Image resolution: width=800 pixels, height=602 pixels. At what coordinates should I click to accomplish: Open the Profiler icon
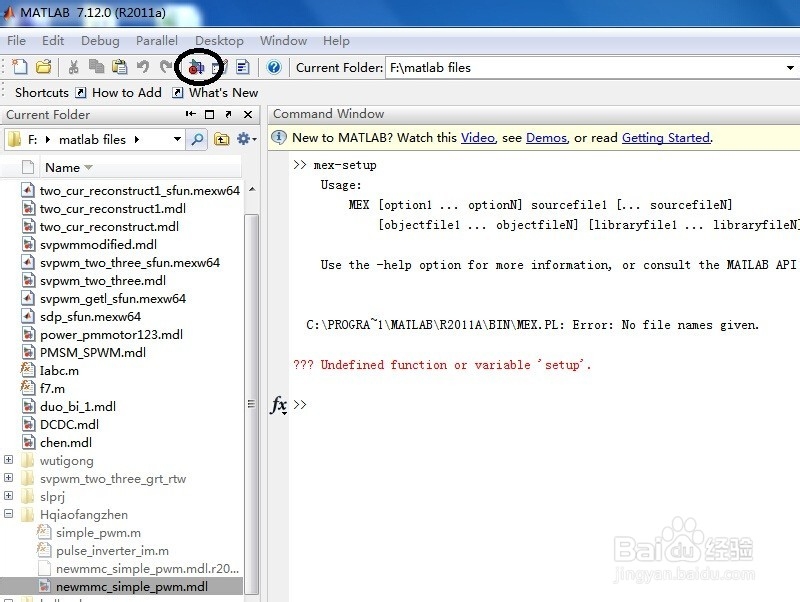coord(242,67)
